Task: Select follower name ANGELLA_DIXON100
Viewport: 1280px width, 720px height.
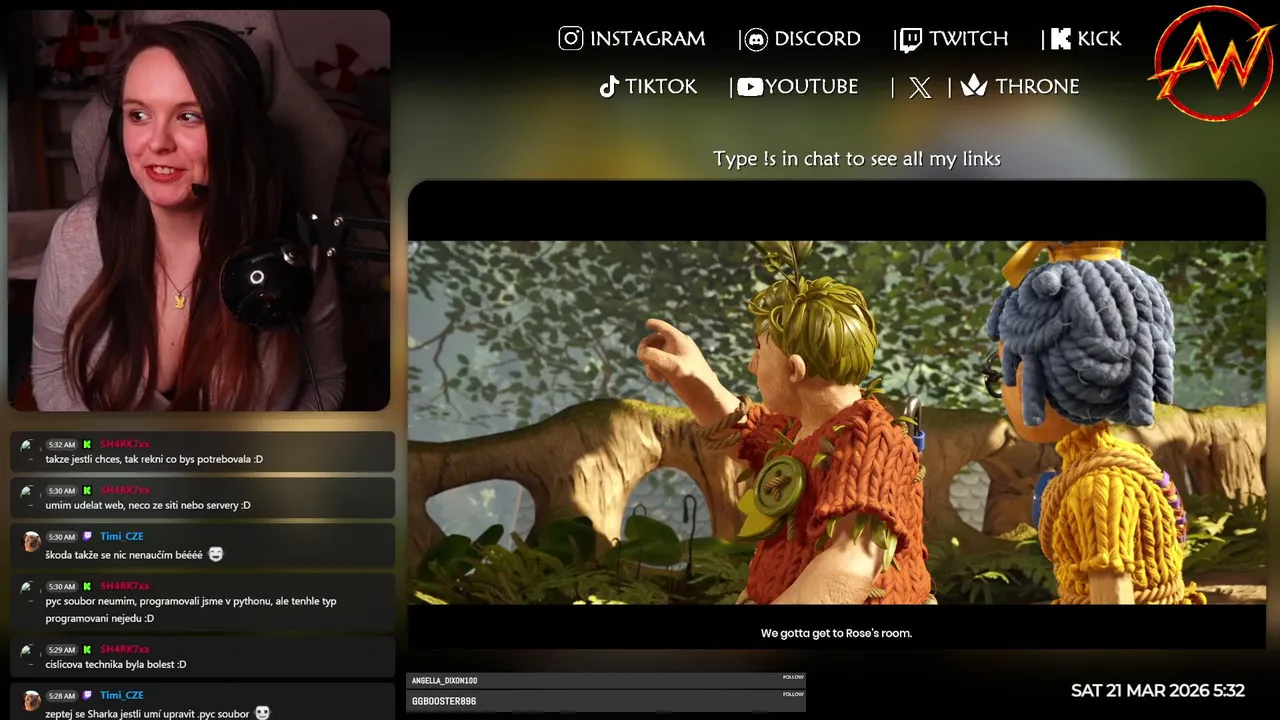Action: 444,681
